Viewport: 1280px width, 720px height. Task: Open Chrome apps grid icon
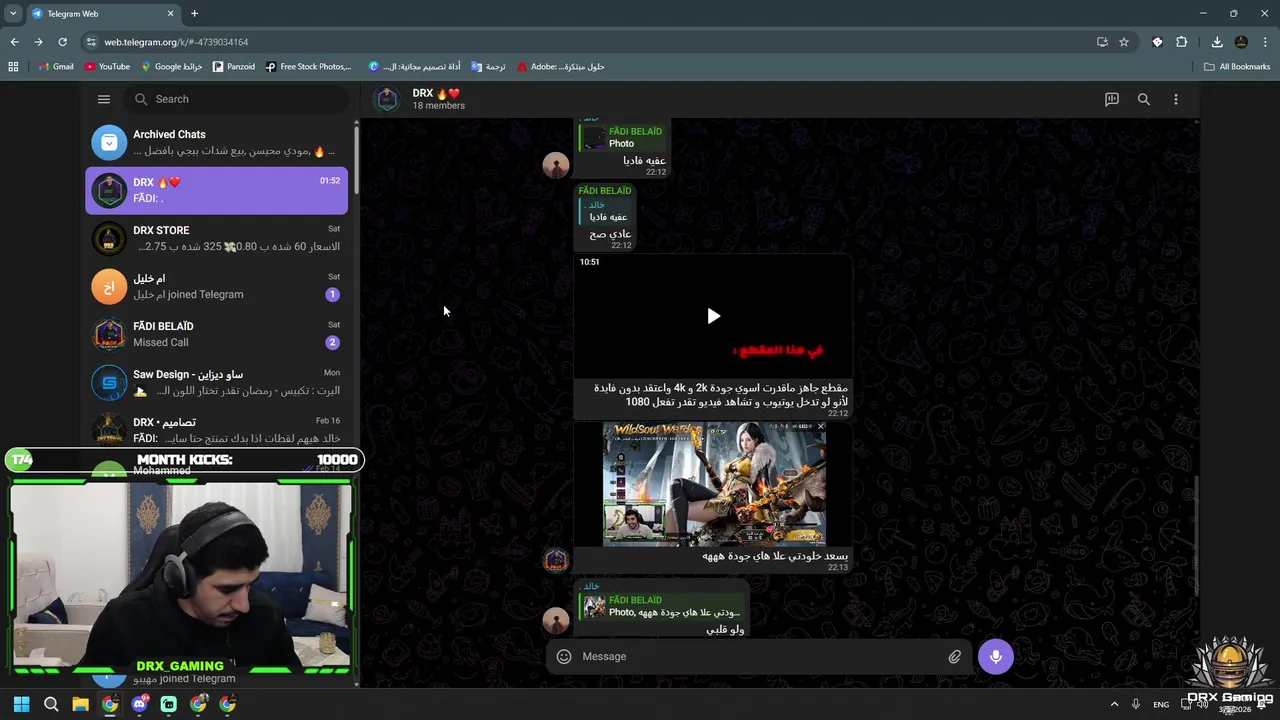pos(13,67)
